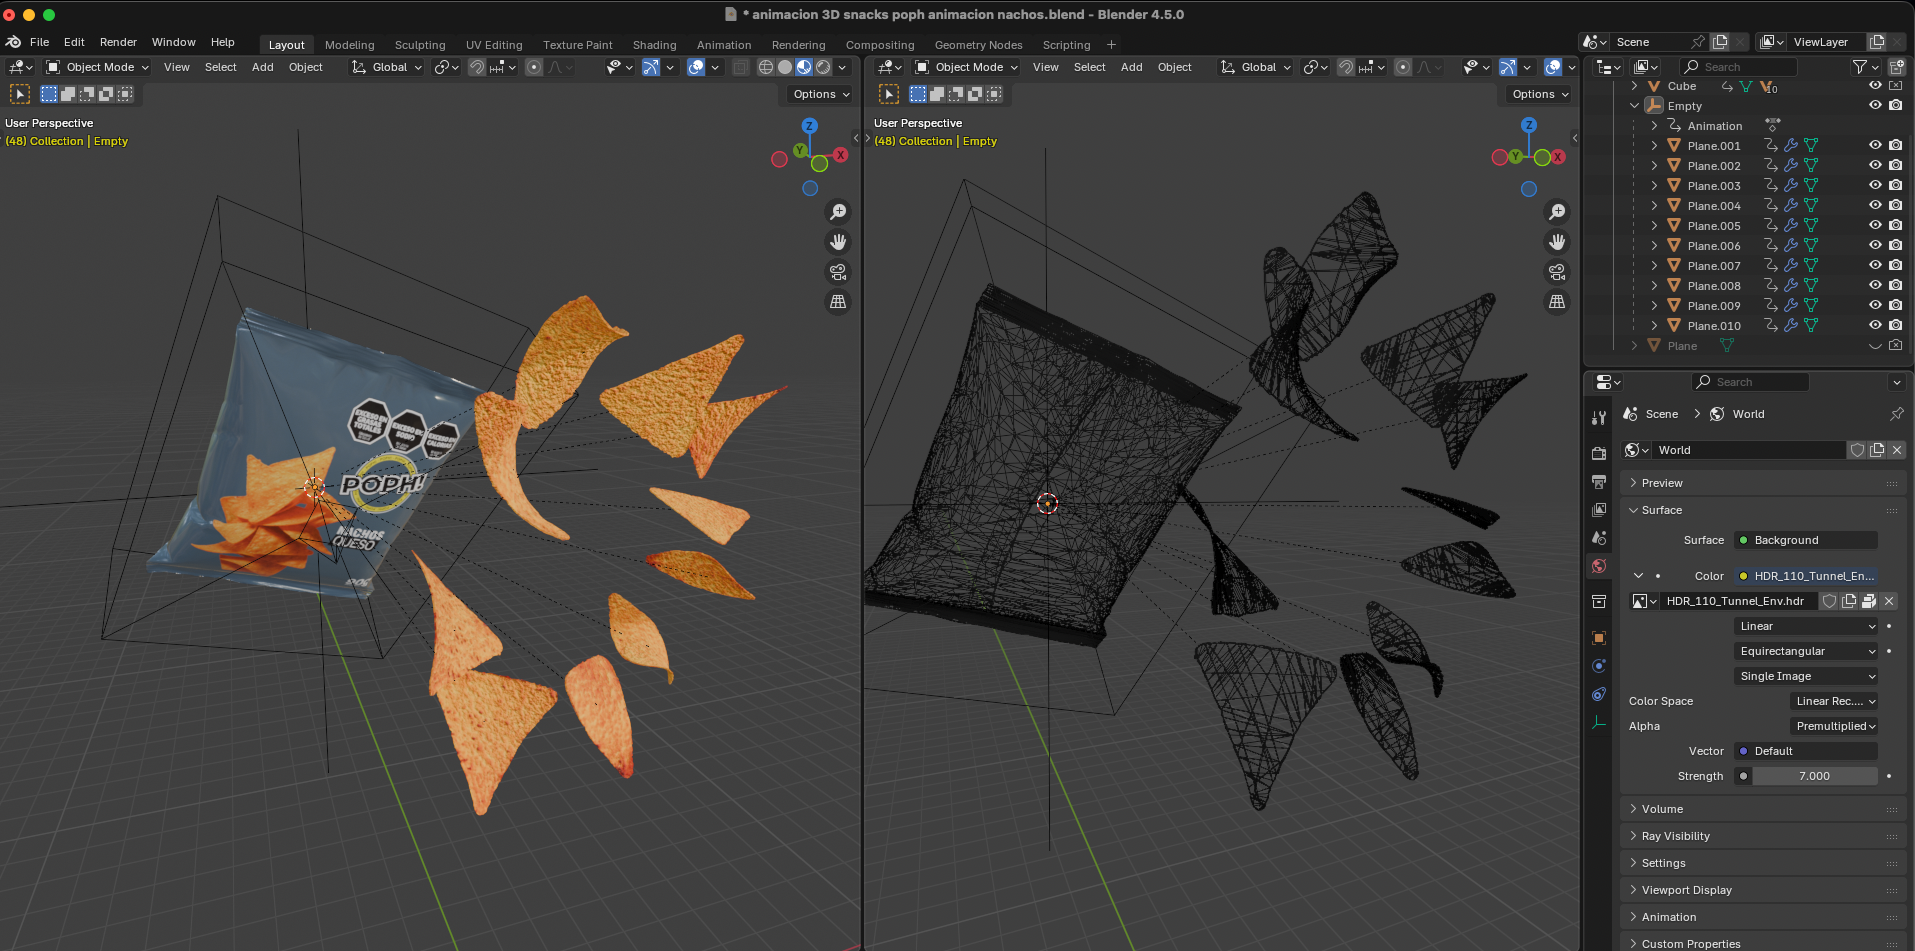Viewport: 1915px width, 951px height.
Task: Open the Shading workspace tab
Action: point(654,45)
